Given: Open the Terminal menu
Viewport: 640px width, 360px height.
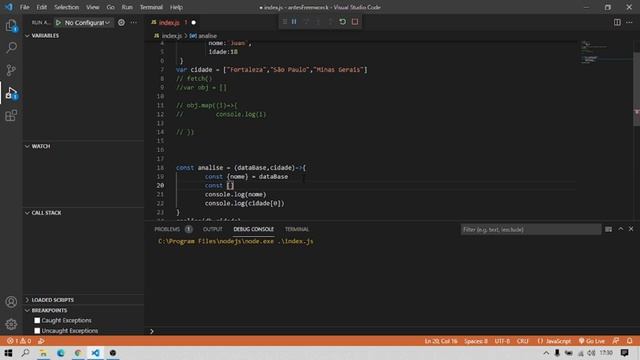Looking at the screenshot, I should (x=151, y=7).
